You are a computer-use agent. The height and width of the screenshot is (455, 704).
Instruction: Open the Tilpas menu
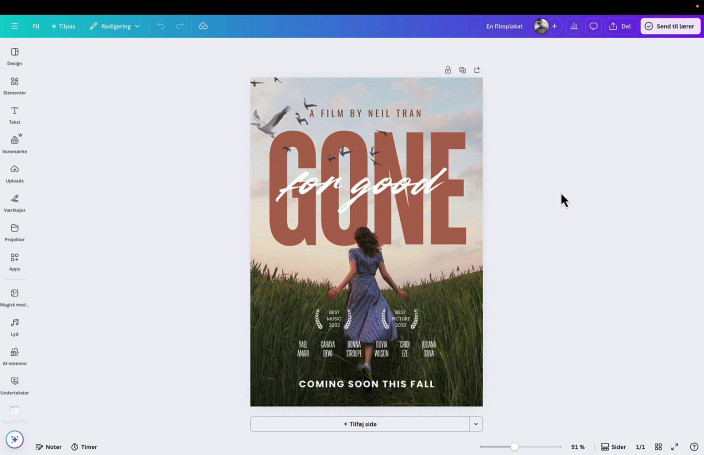(x=63, y=26)
